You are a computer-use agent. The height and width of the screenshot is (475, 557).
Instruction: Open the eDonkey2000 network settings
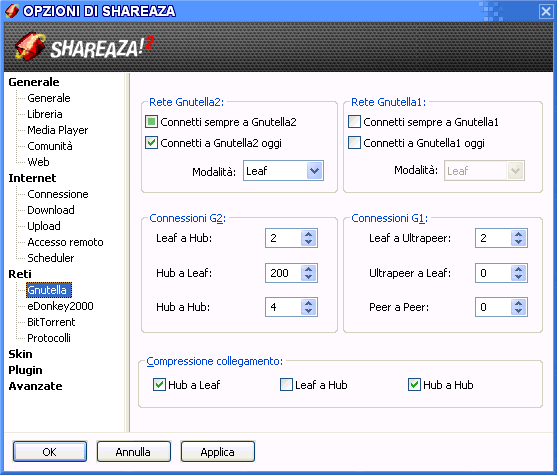[x=60, y=306]
